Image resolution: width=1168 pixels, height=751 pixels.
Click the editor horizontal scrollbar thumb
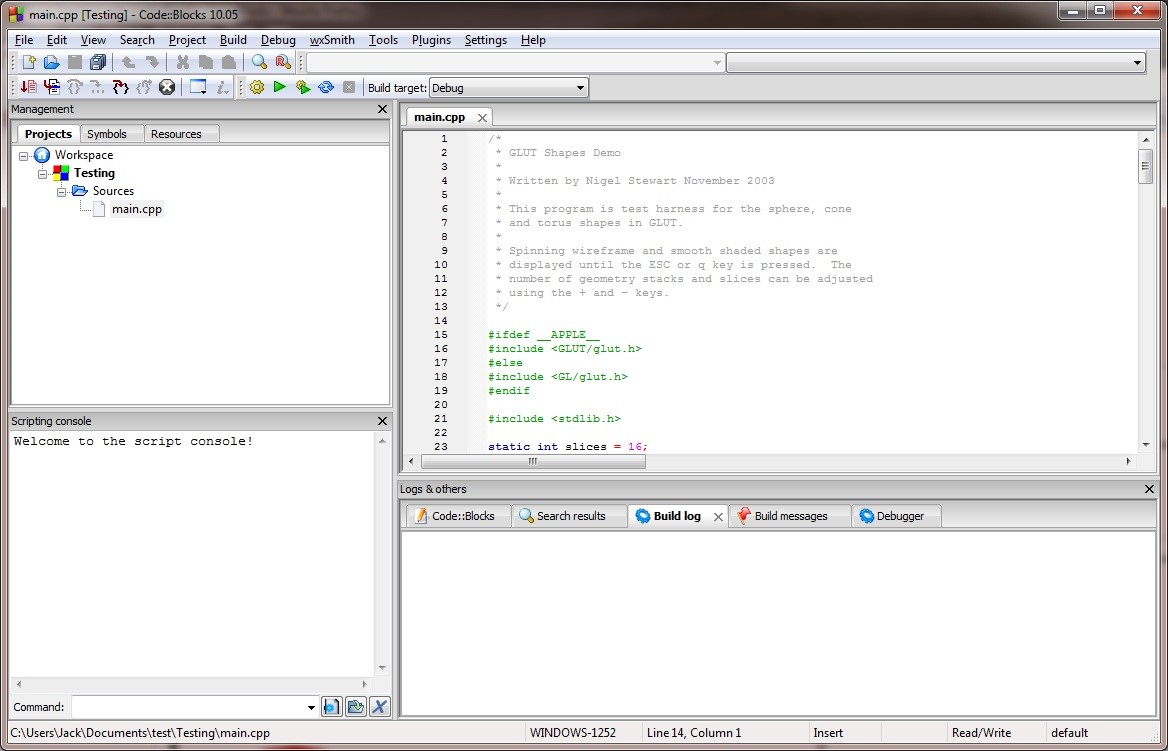click(533, 462)
